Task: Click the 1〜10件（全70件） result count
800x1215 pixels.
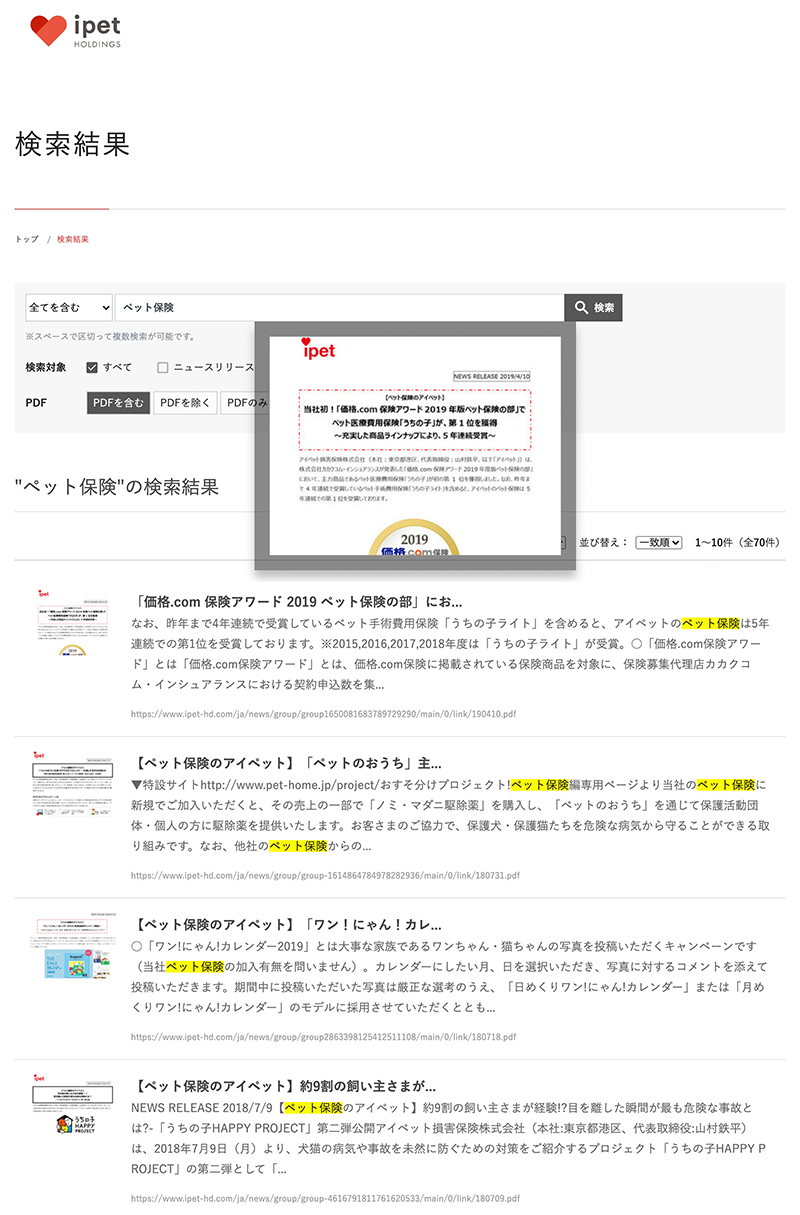Action: click(737, 542)
